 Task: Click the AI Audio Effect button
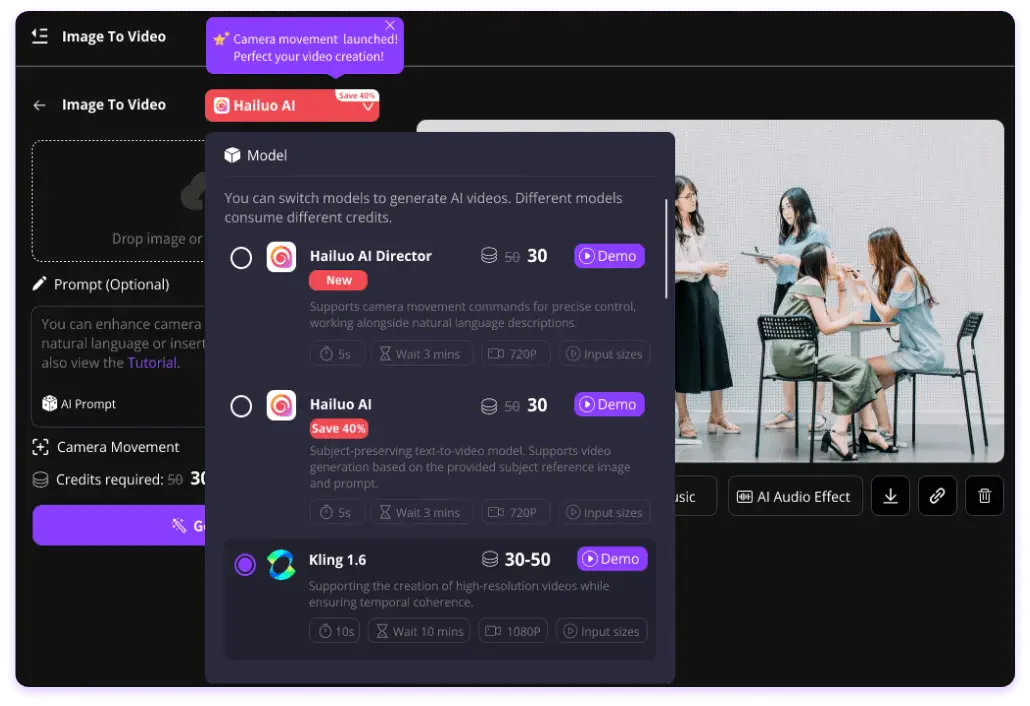(795, 495)
